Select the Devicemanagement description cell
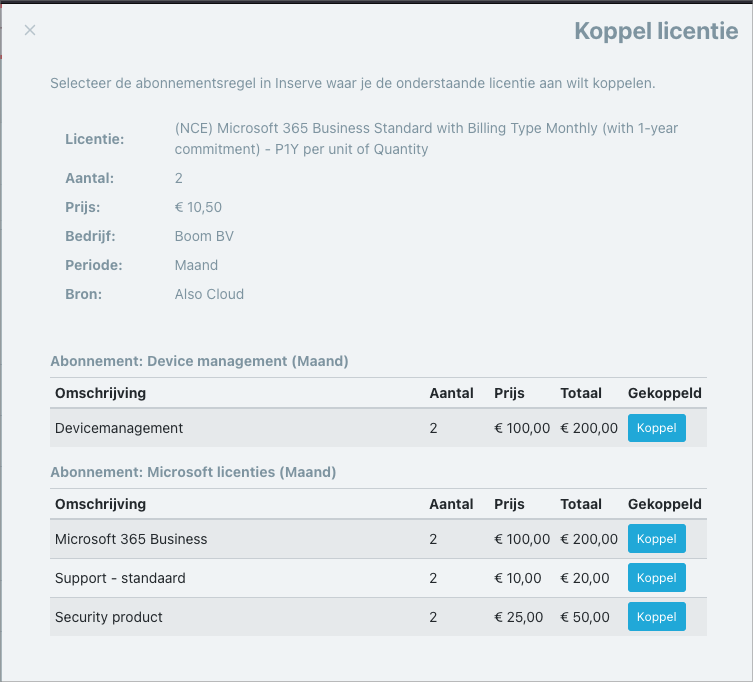The height and width of the screenshot is (682, 753). [x=119, y=428]
